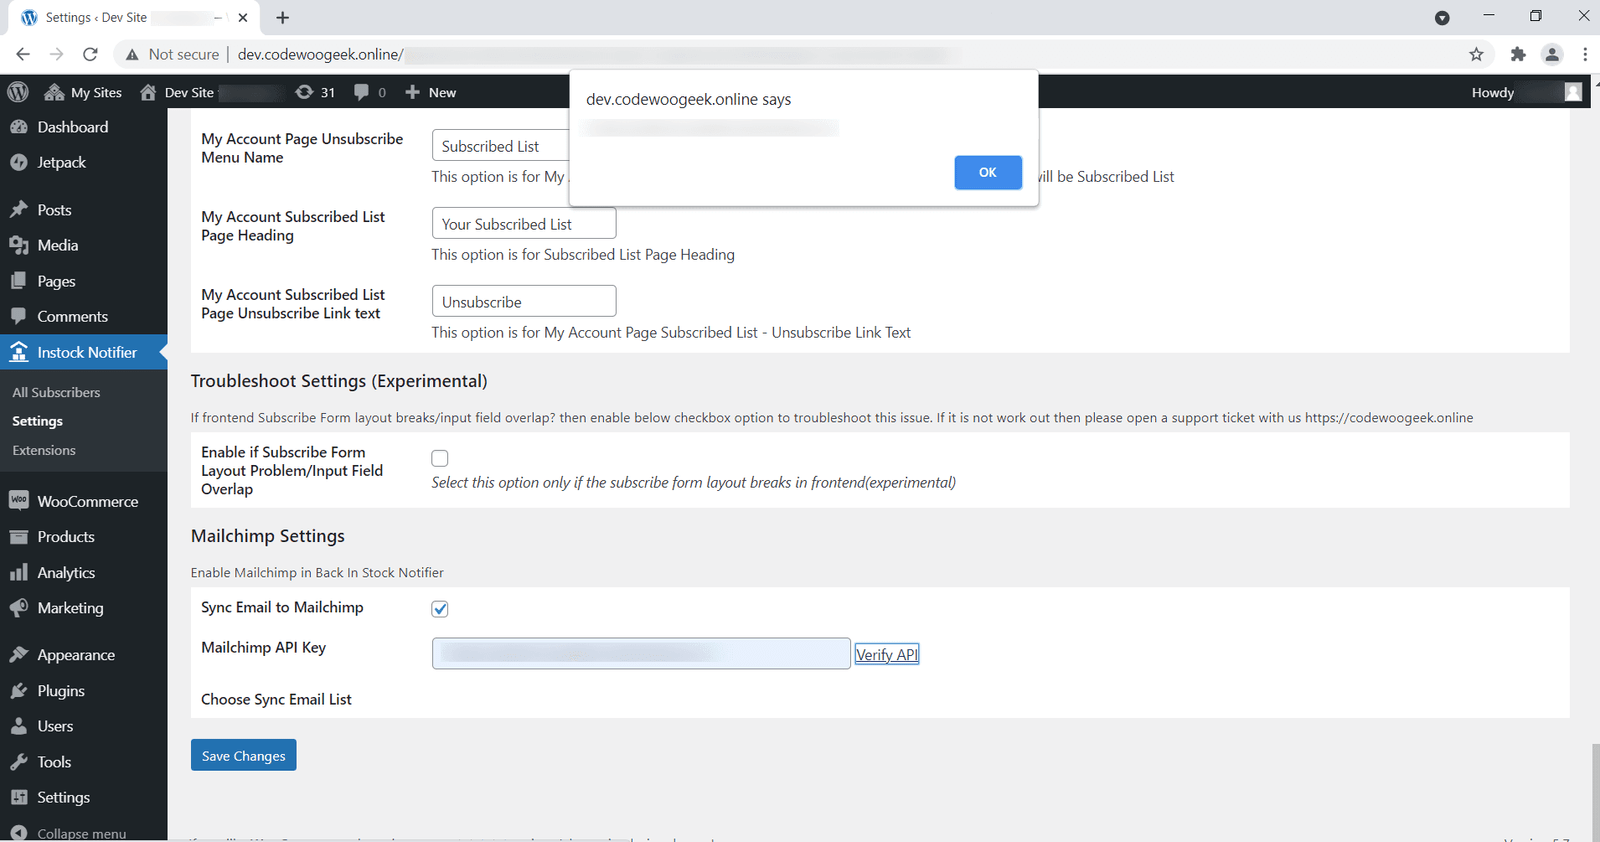Click the WooCommerce sidebar icon
Image resolution: width=1600 pixels, height=842 pixels.
(x=18, y=501)
